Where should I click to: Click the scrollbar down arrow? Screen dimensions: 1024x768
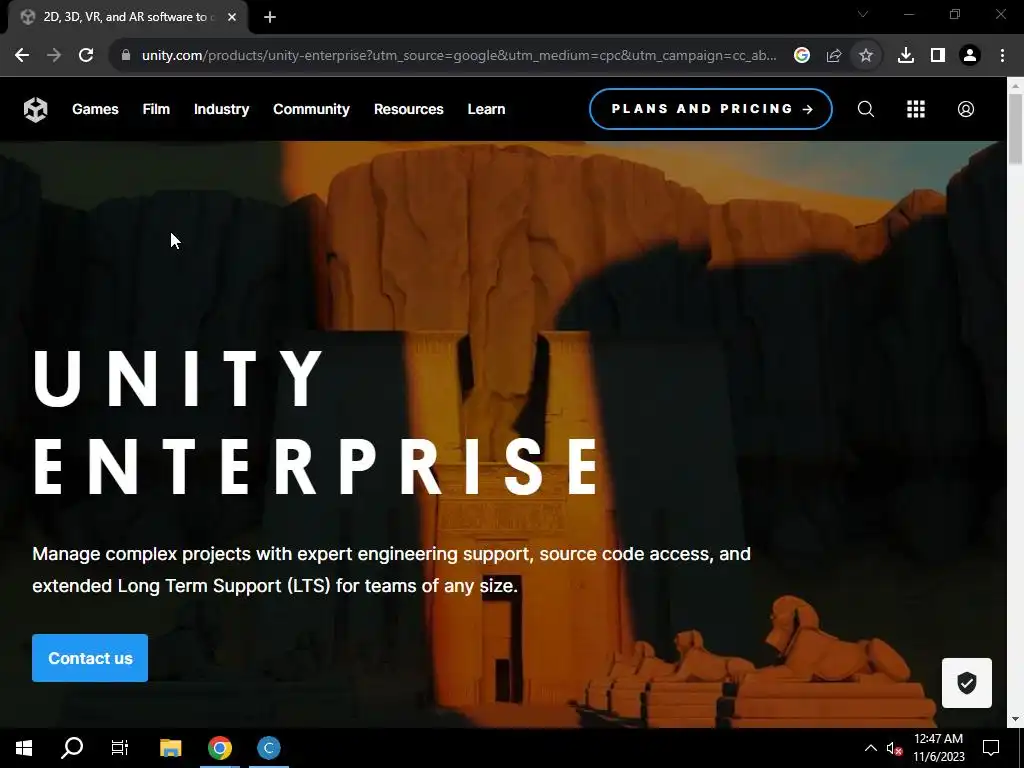pyautogui.click(x=1016, y=720)
